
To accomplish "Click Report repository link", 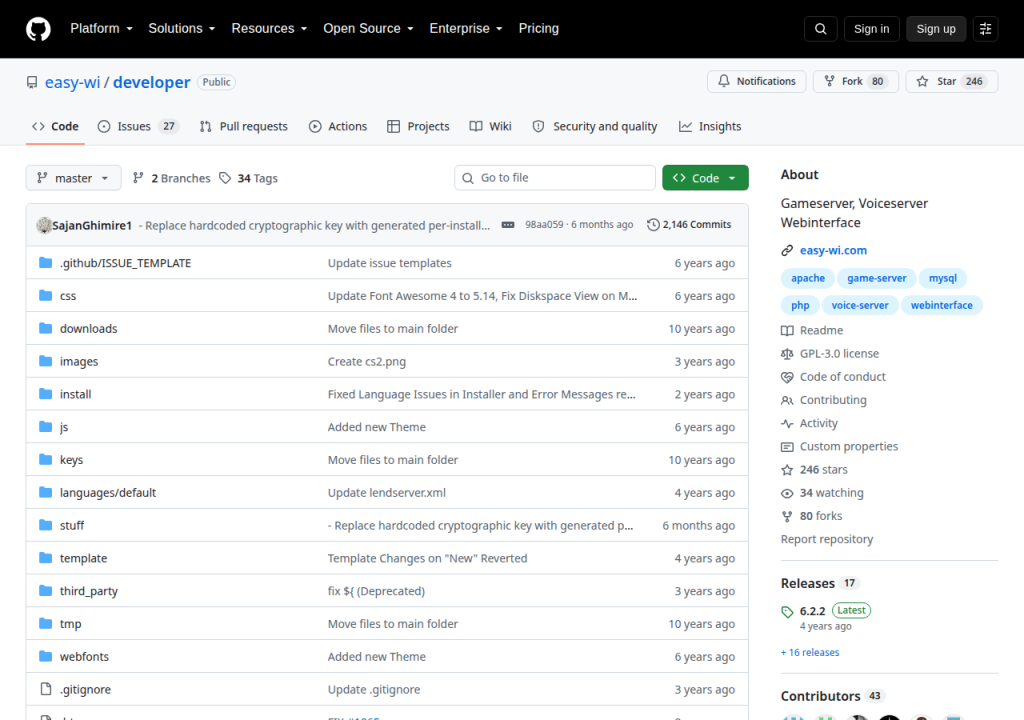I will (827, 539).
